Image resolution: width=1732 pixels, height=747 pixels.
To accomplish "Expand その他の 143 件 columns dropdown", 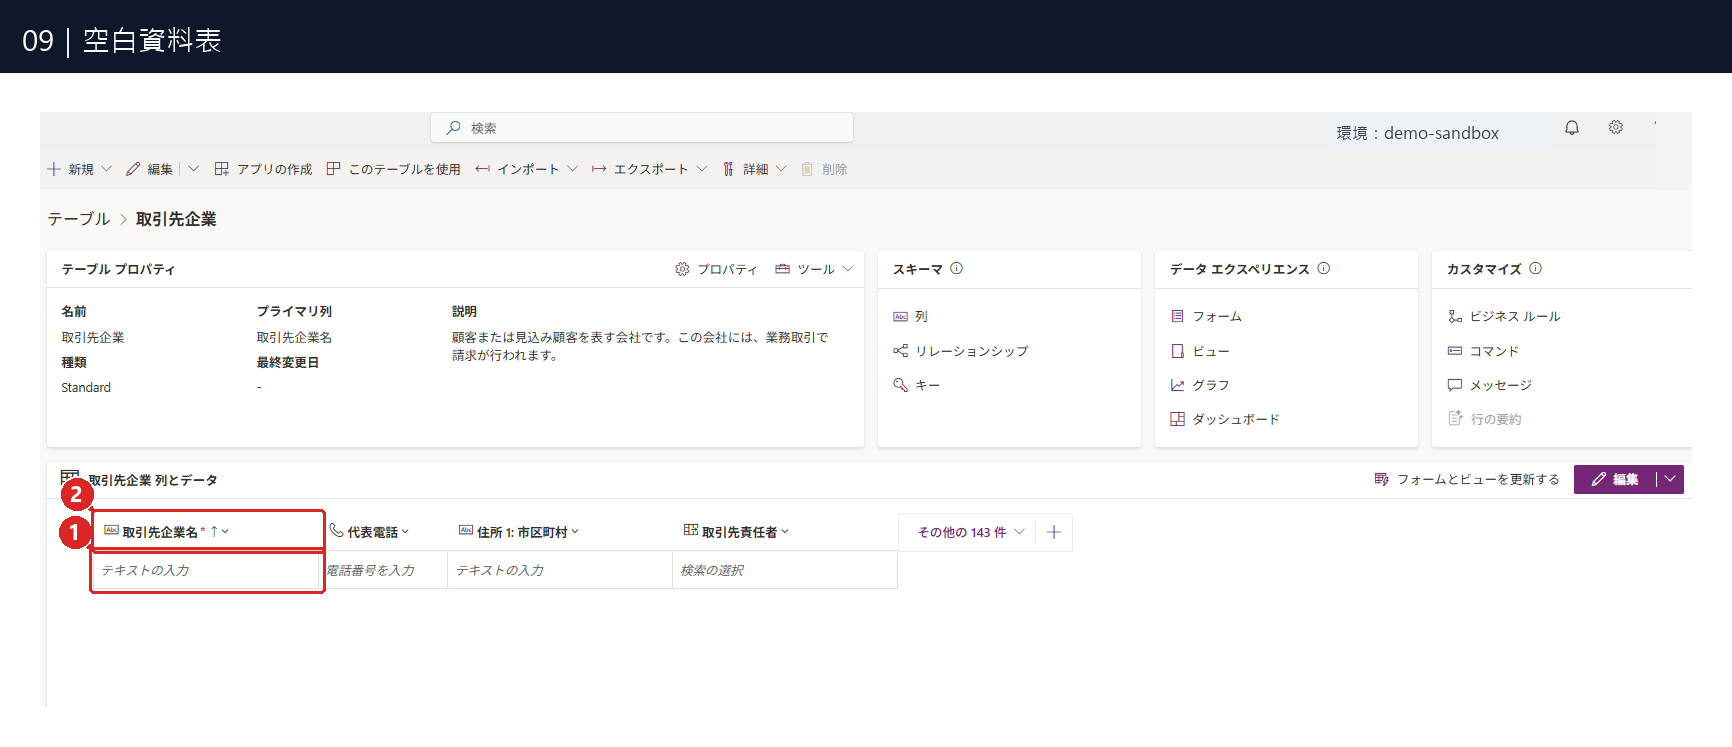I will coord(1019,532).
